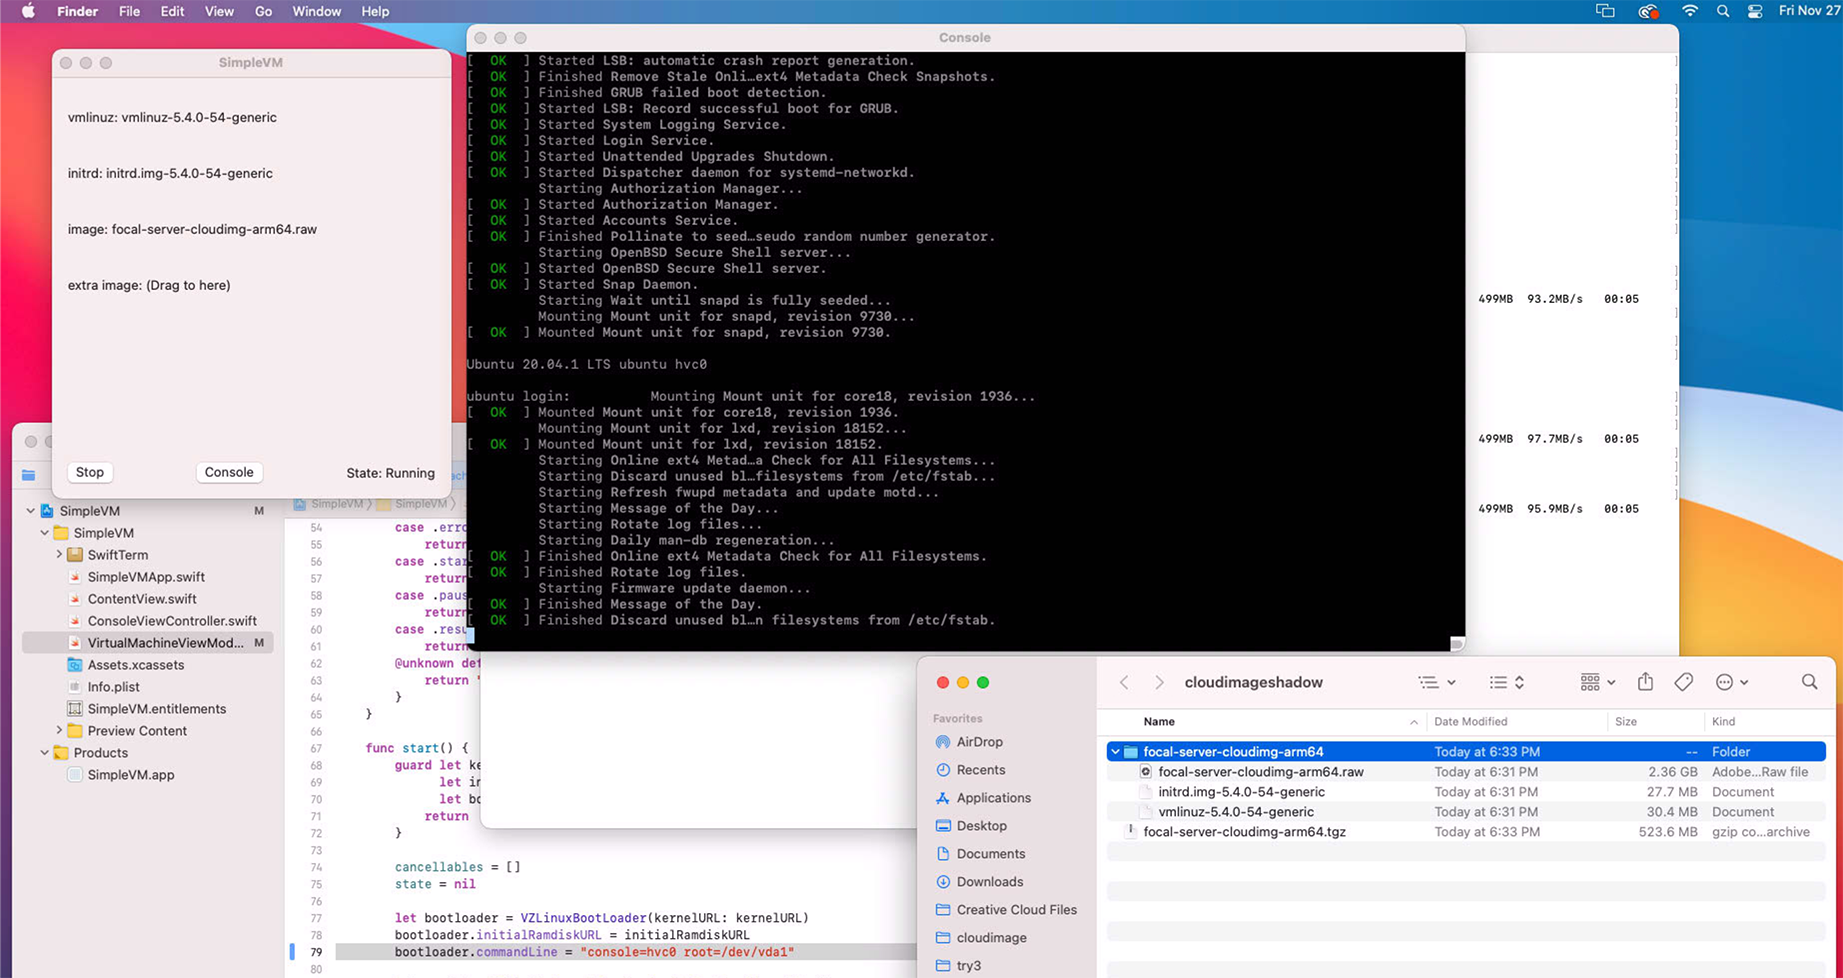This screenshot has height=978, width=1843.
Task: Expand the SwiftTerm folder
Action: [x=59, y=555]
